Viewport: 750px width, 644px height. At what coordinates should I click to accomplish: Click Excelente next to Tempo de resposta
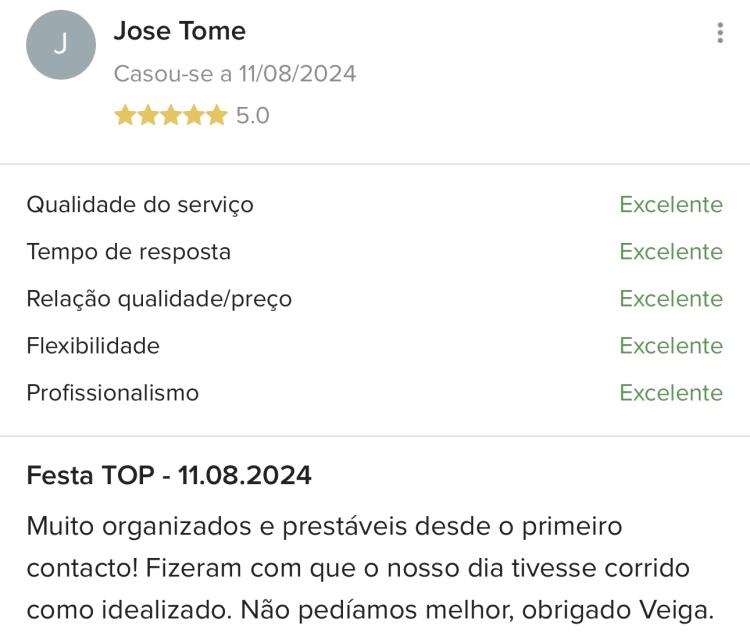pyautogui.click(x=671, y=251)
